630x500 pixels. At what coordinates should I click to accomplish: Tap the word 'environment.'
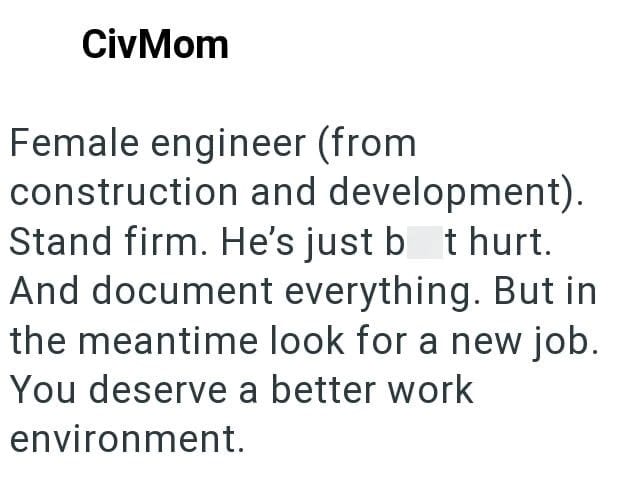[x=127, y=438]
